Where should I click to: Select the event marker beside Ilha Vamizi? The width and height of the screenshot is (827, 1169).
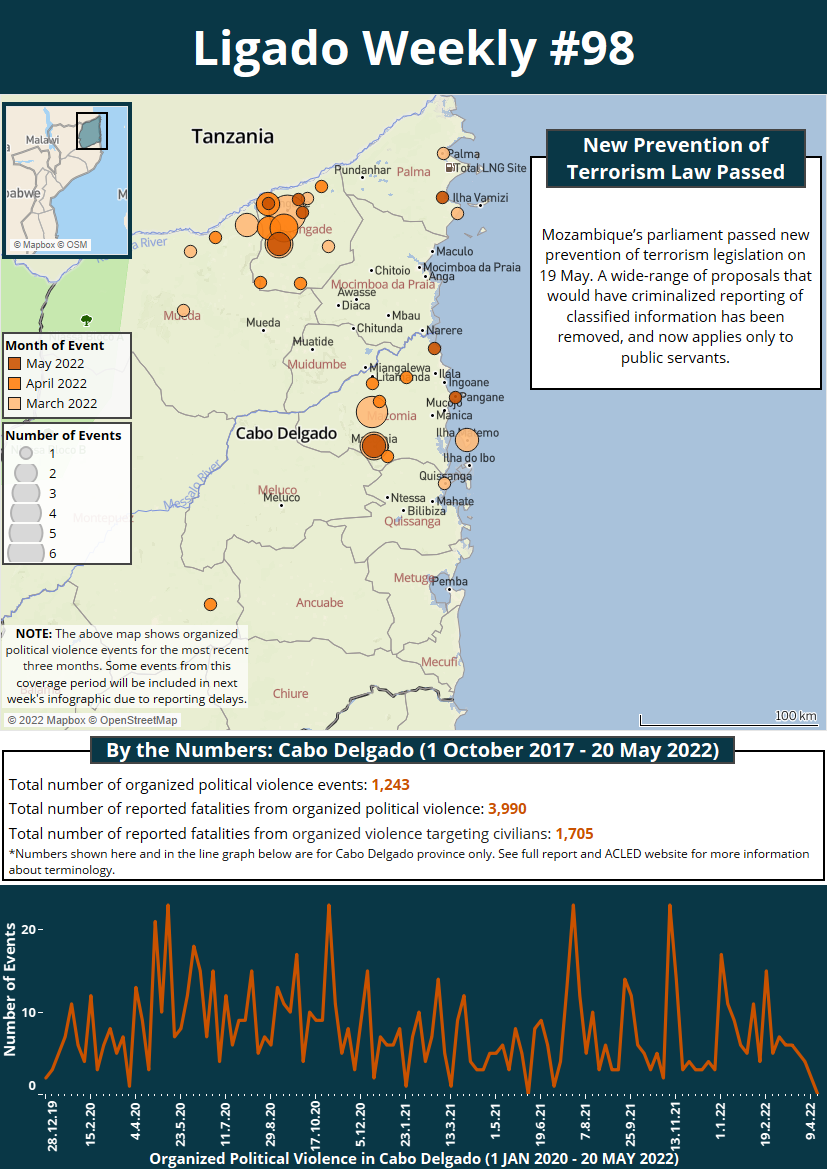coord(443,198)
